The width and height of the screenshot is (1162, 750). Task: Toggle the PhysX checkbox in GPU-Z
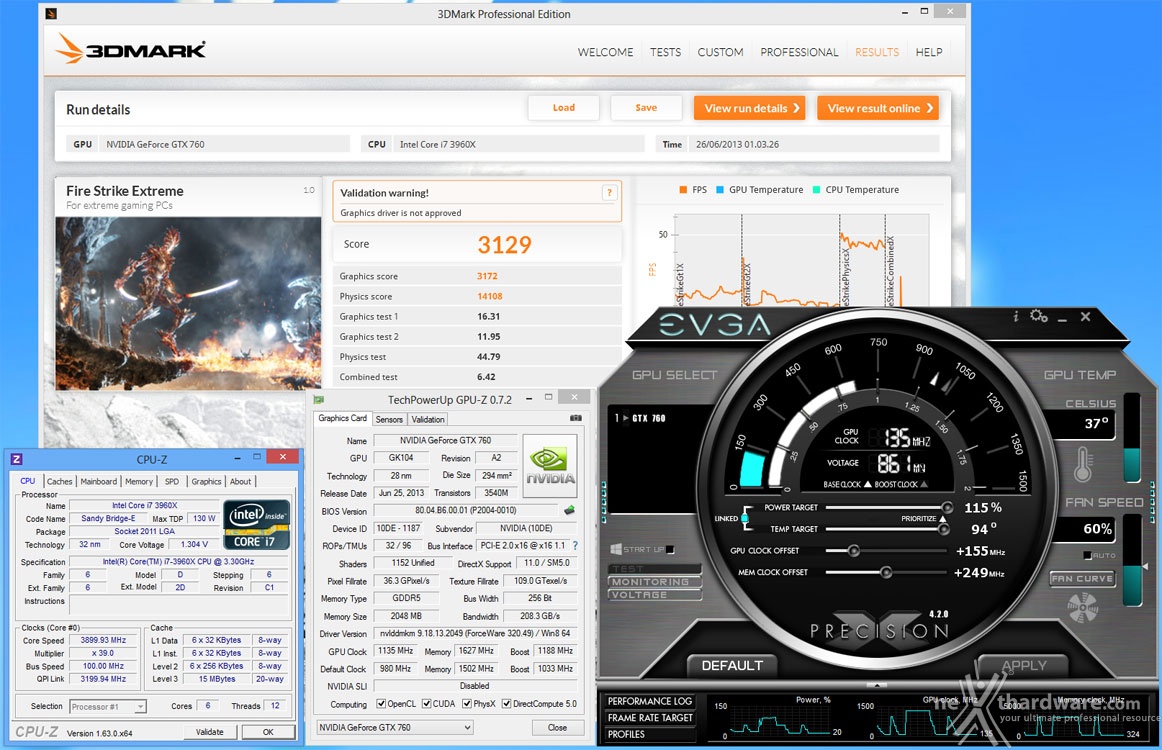(x=467, y=704)
